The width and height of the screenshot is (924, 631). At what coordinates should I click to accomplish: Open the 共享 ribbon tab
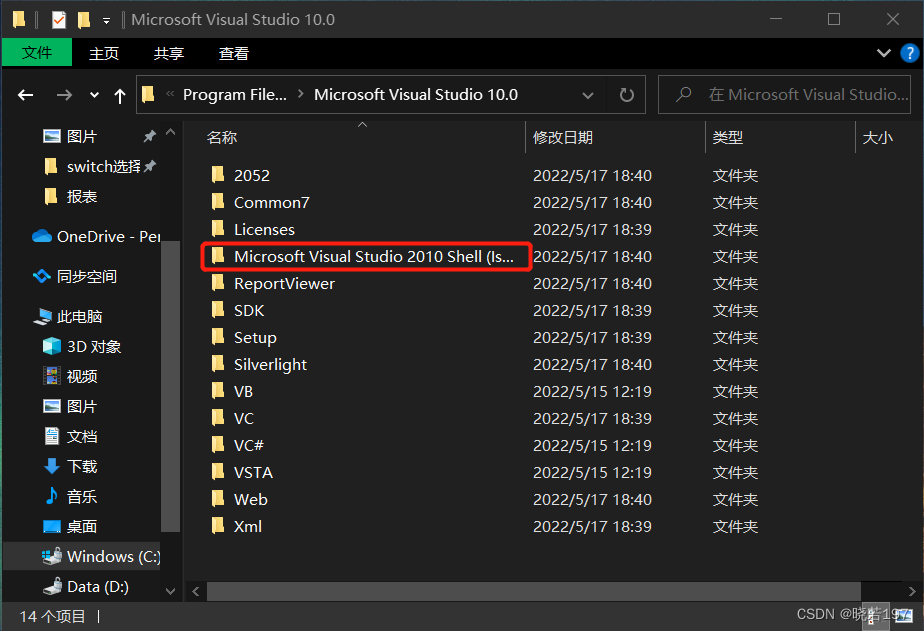[169, 53]
